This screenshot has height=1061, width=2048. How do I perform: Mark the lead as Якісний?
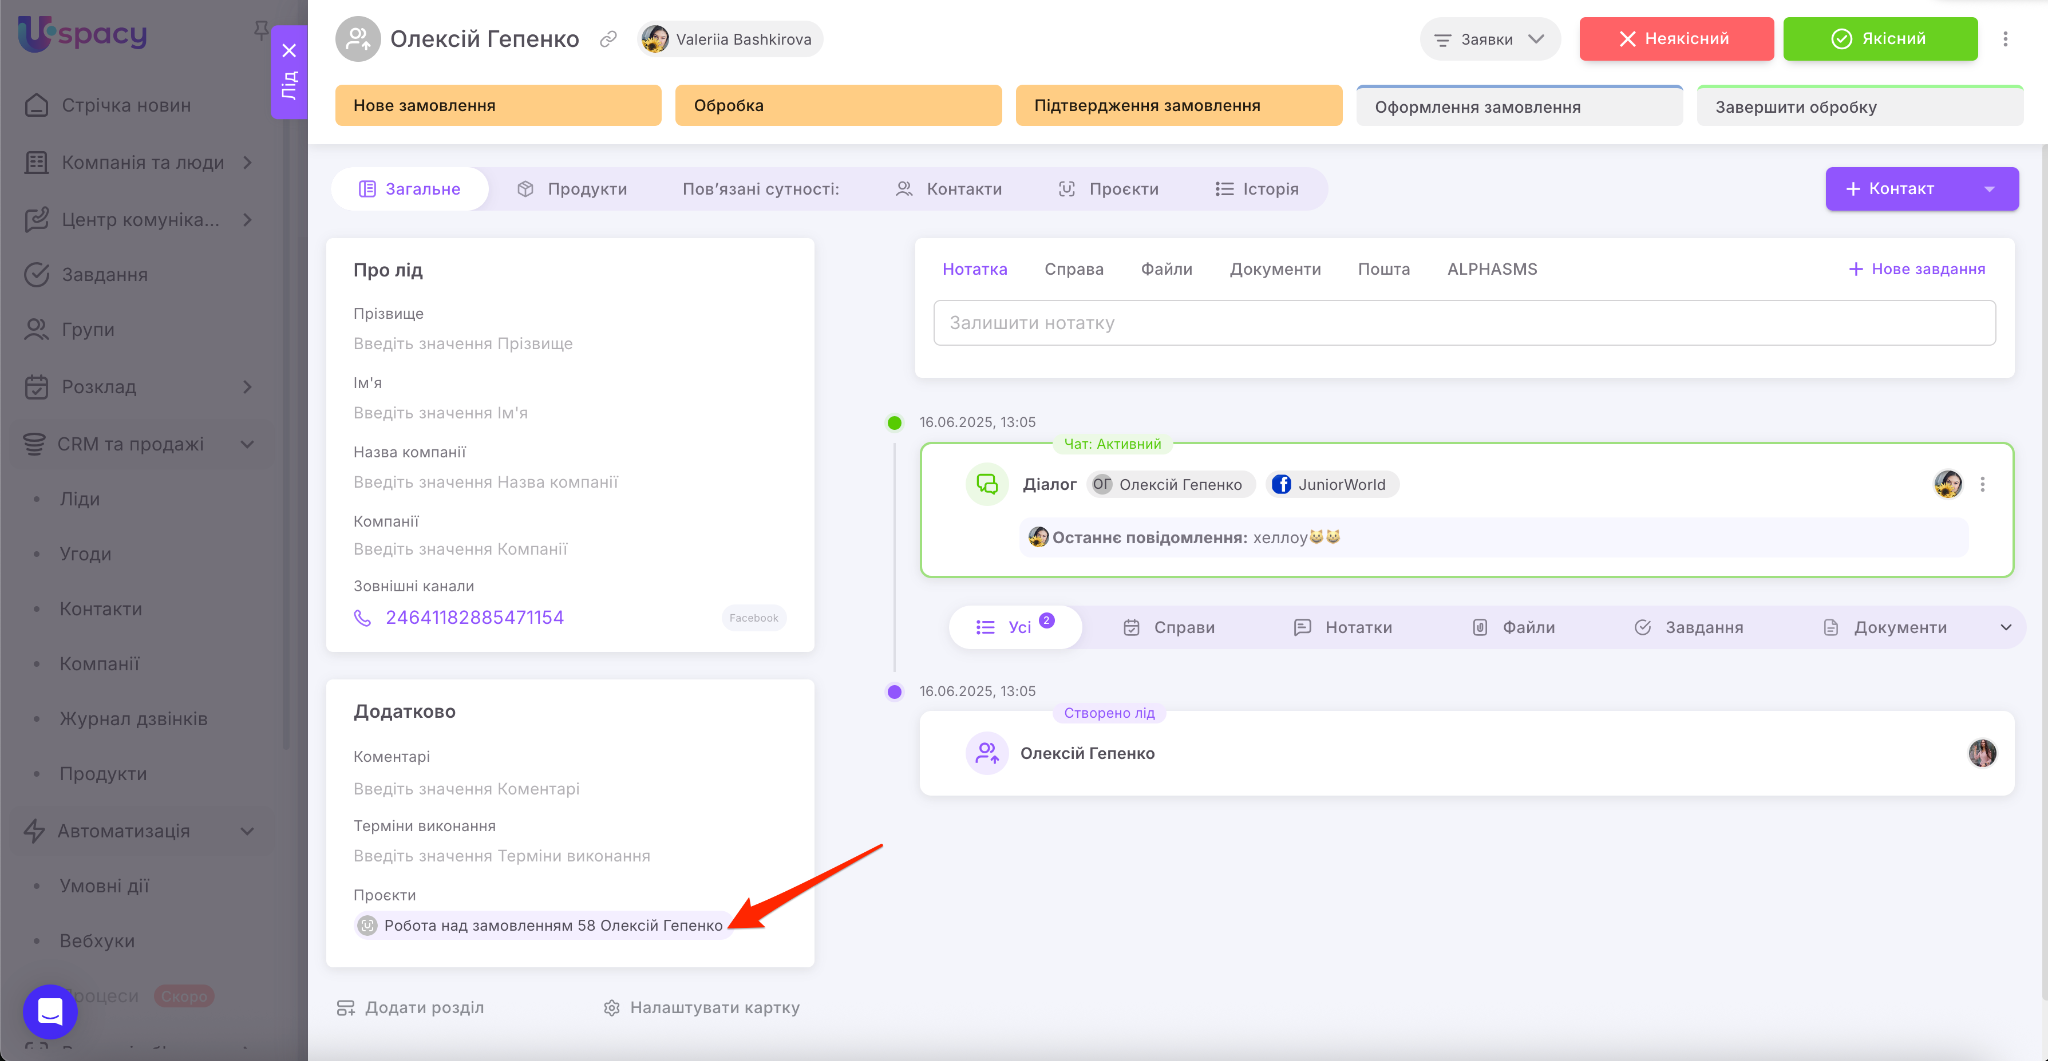point(1879,39)
